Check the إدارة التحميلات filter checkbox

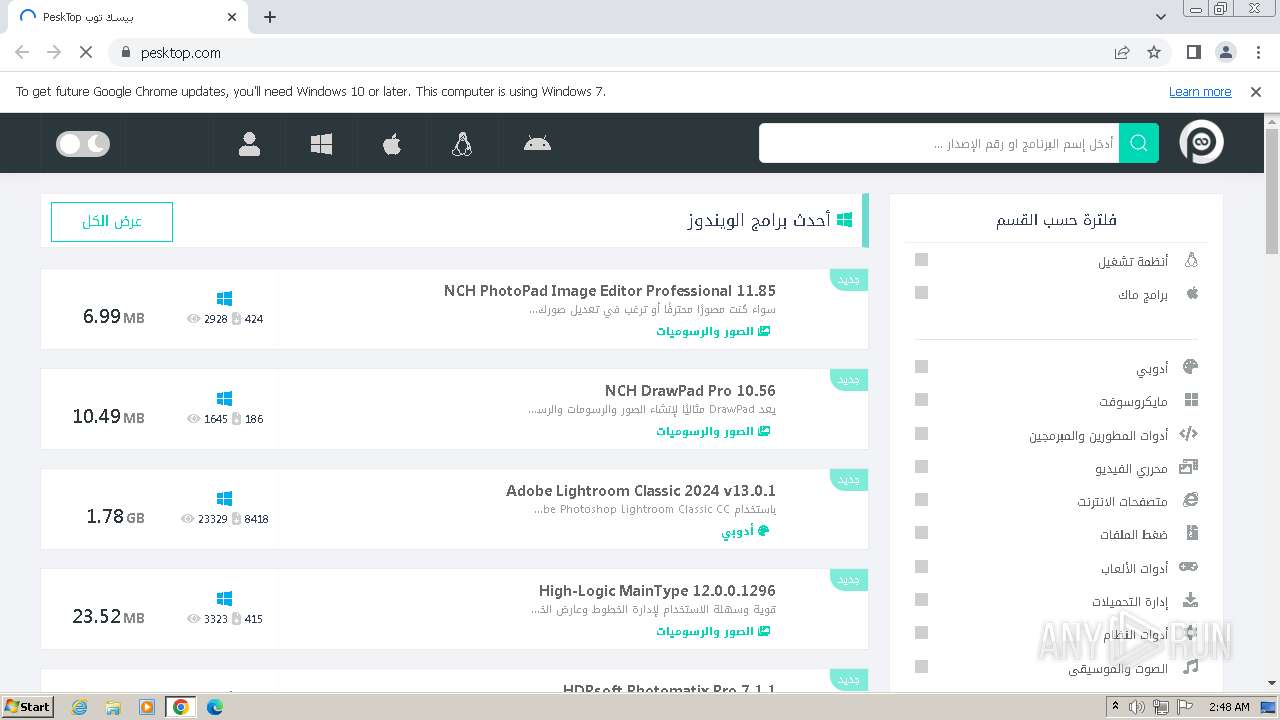[x=921, y=600]
